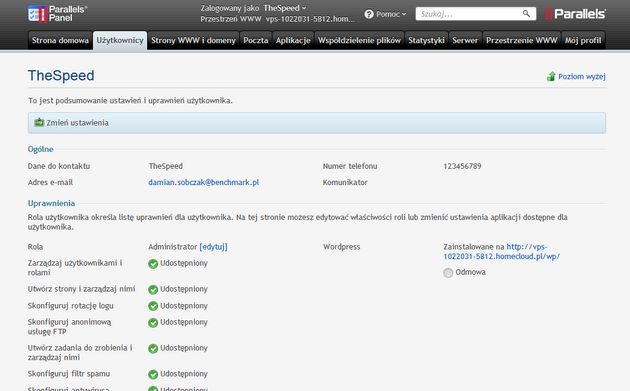Click the green up-level arrow icon
630x391 pixels.
point(551,76)
